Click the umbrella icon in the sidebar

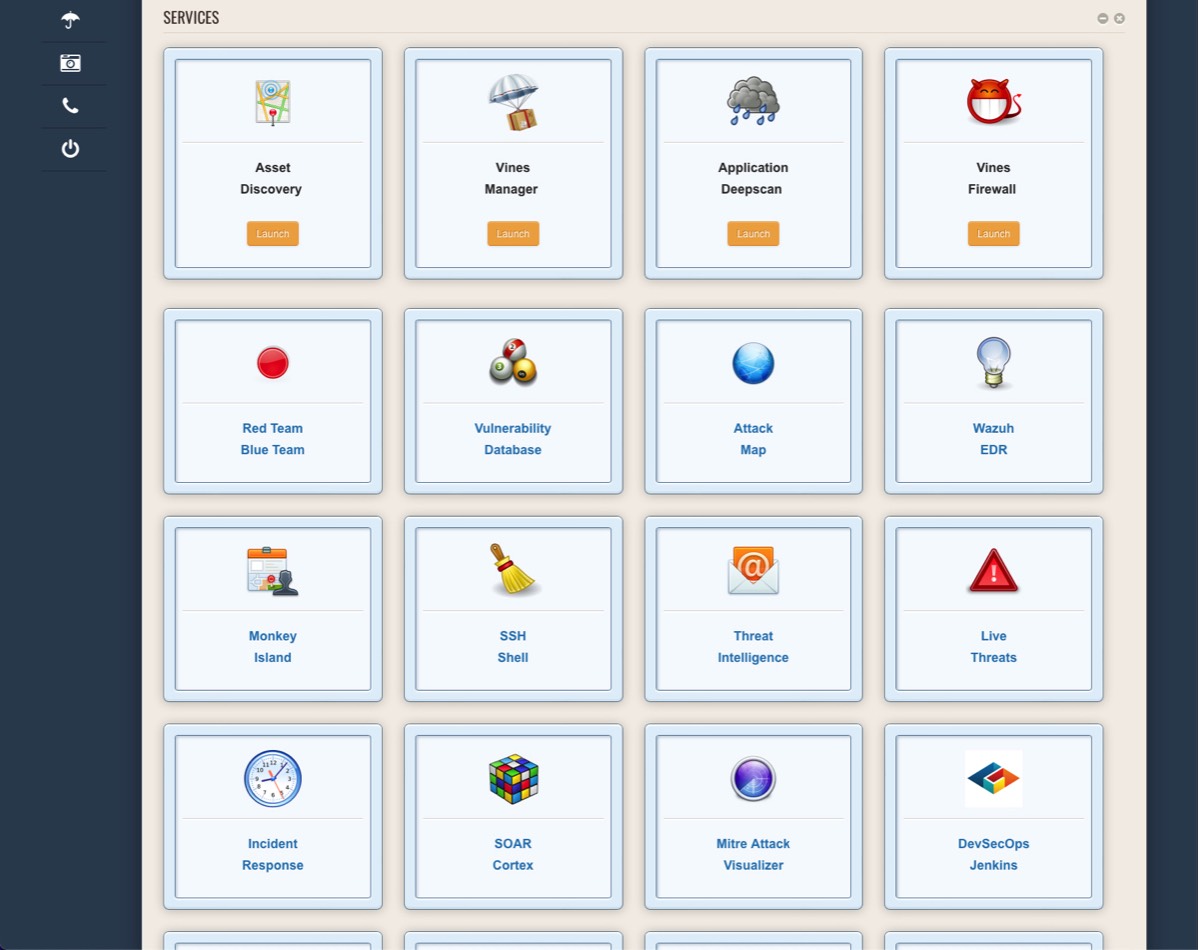pos(70,20)
